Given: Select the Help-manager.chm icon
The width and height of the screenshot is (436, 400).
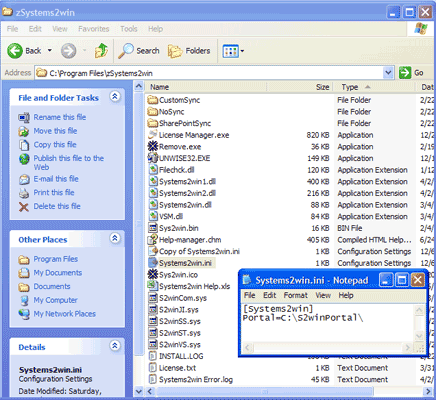Looking at the screenshot, I should 153,240.
